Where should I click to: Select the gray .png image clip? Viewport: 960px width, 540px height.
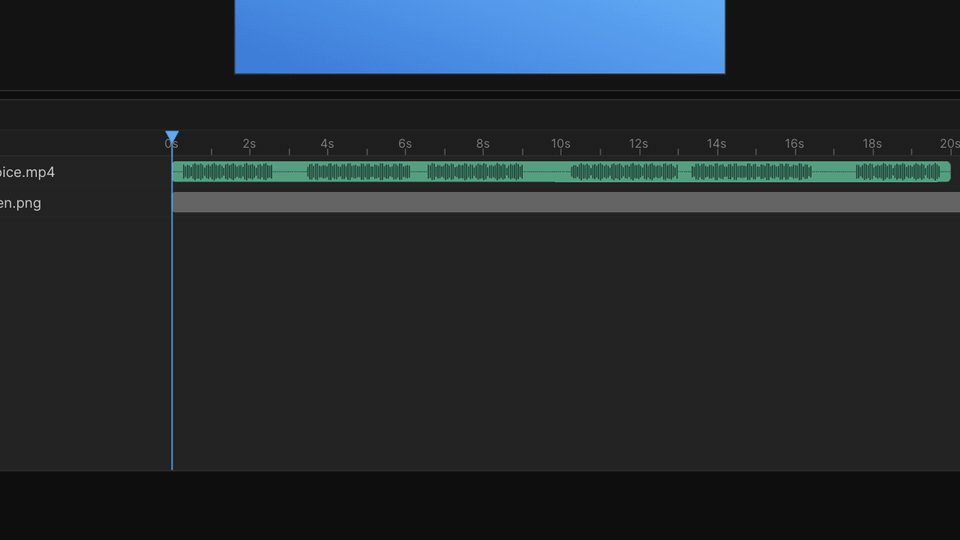[x=566, y=203]
